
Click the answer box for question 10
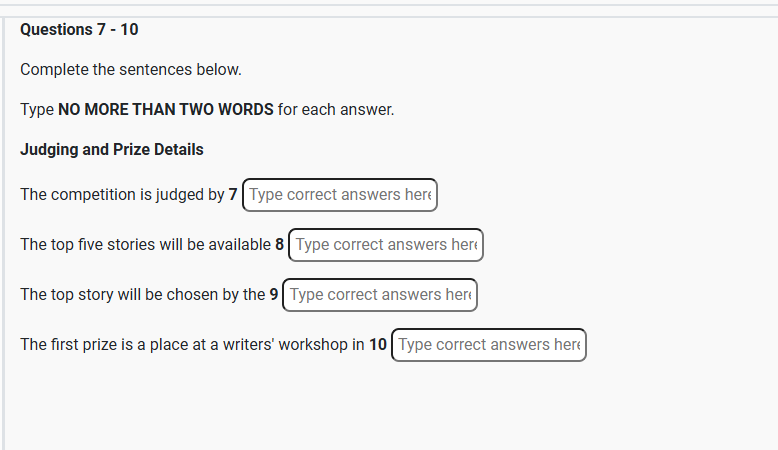[x=489, y=345]
